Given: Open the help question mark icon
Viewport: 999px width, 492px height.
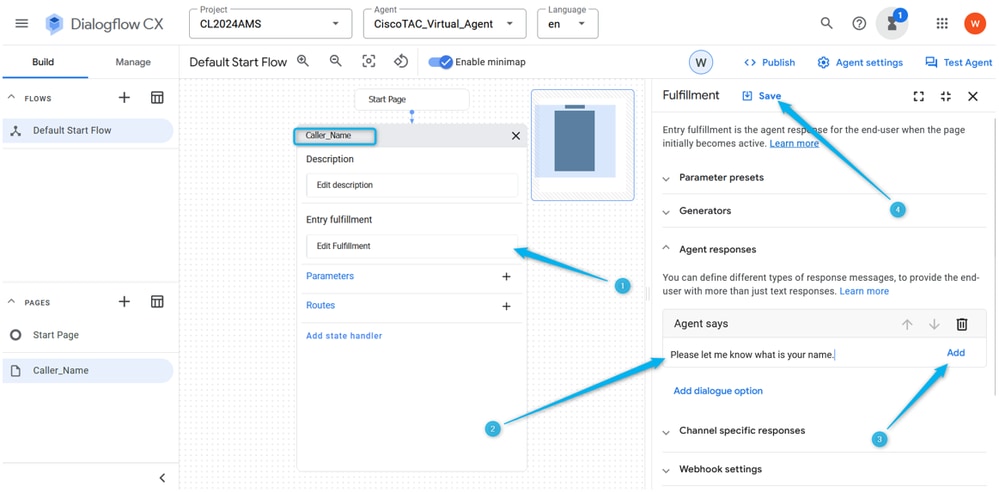Looking at the screenshot, I should (859, 24).
